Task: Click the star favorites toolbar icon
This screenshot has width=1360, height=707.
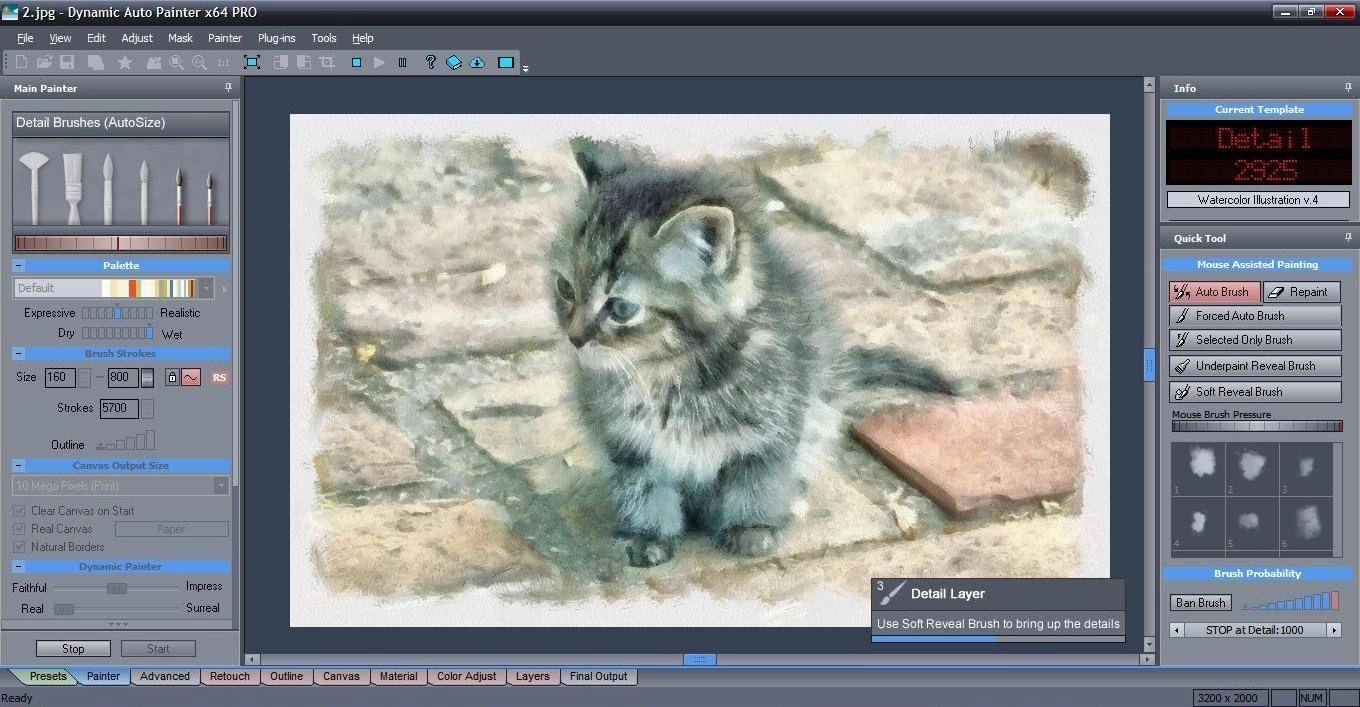Action: tap(125, 62)
